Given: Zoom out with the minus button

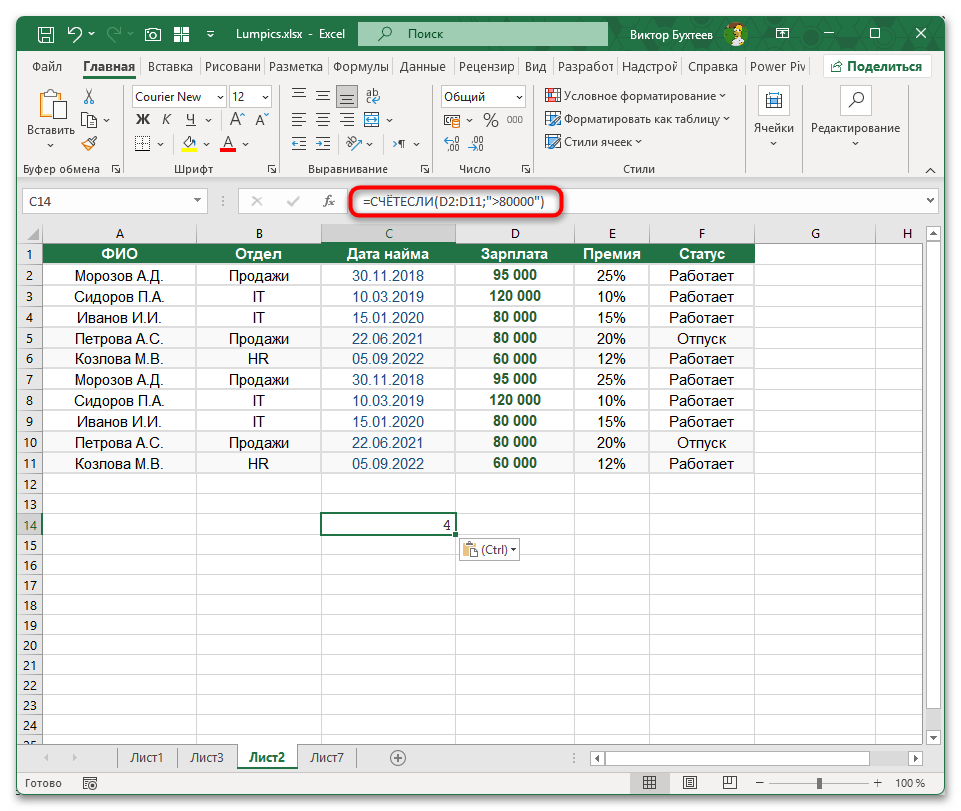Looking at the screenshot, I should 760,783.
